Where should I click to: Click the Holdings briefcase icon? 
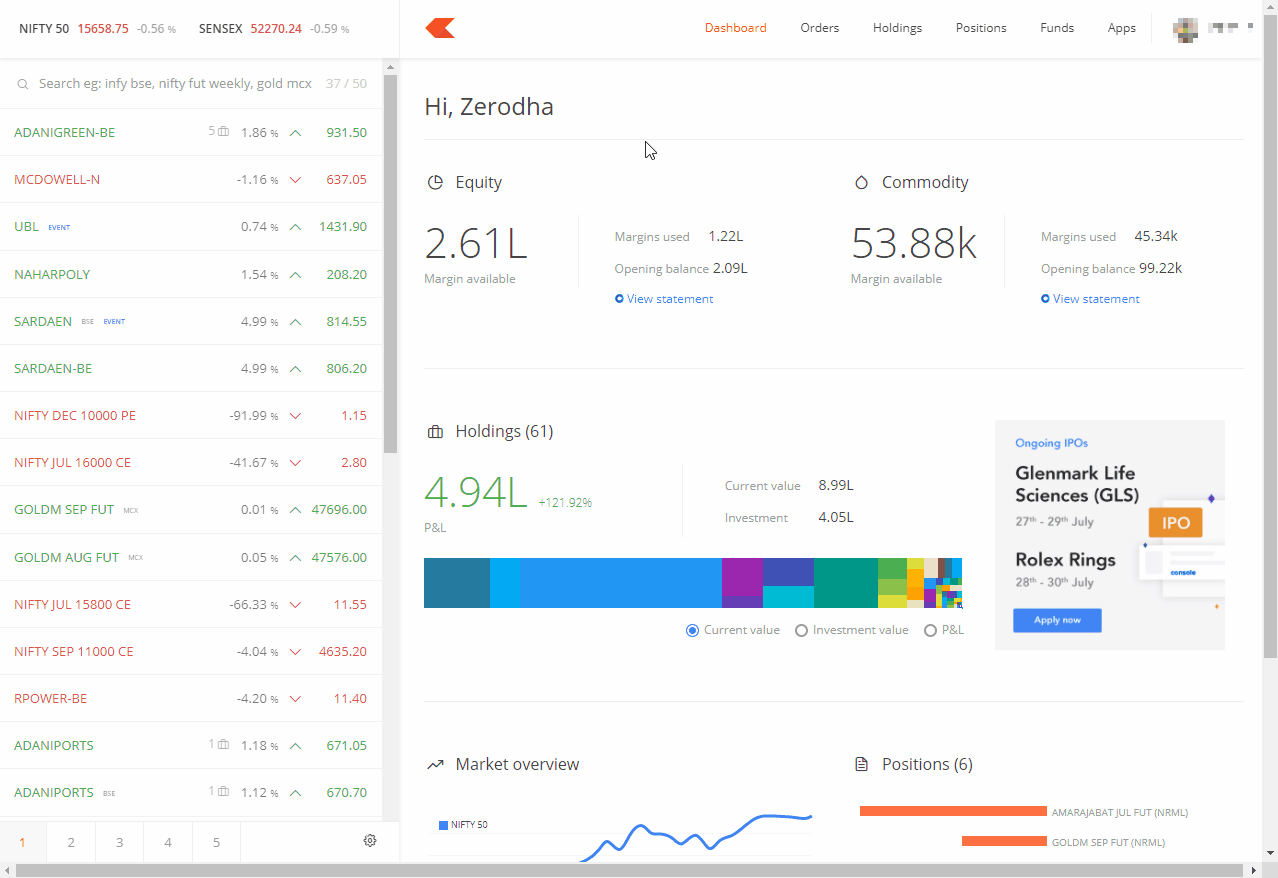[x=435, y=432]
